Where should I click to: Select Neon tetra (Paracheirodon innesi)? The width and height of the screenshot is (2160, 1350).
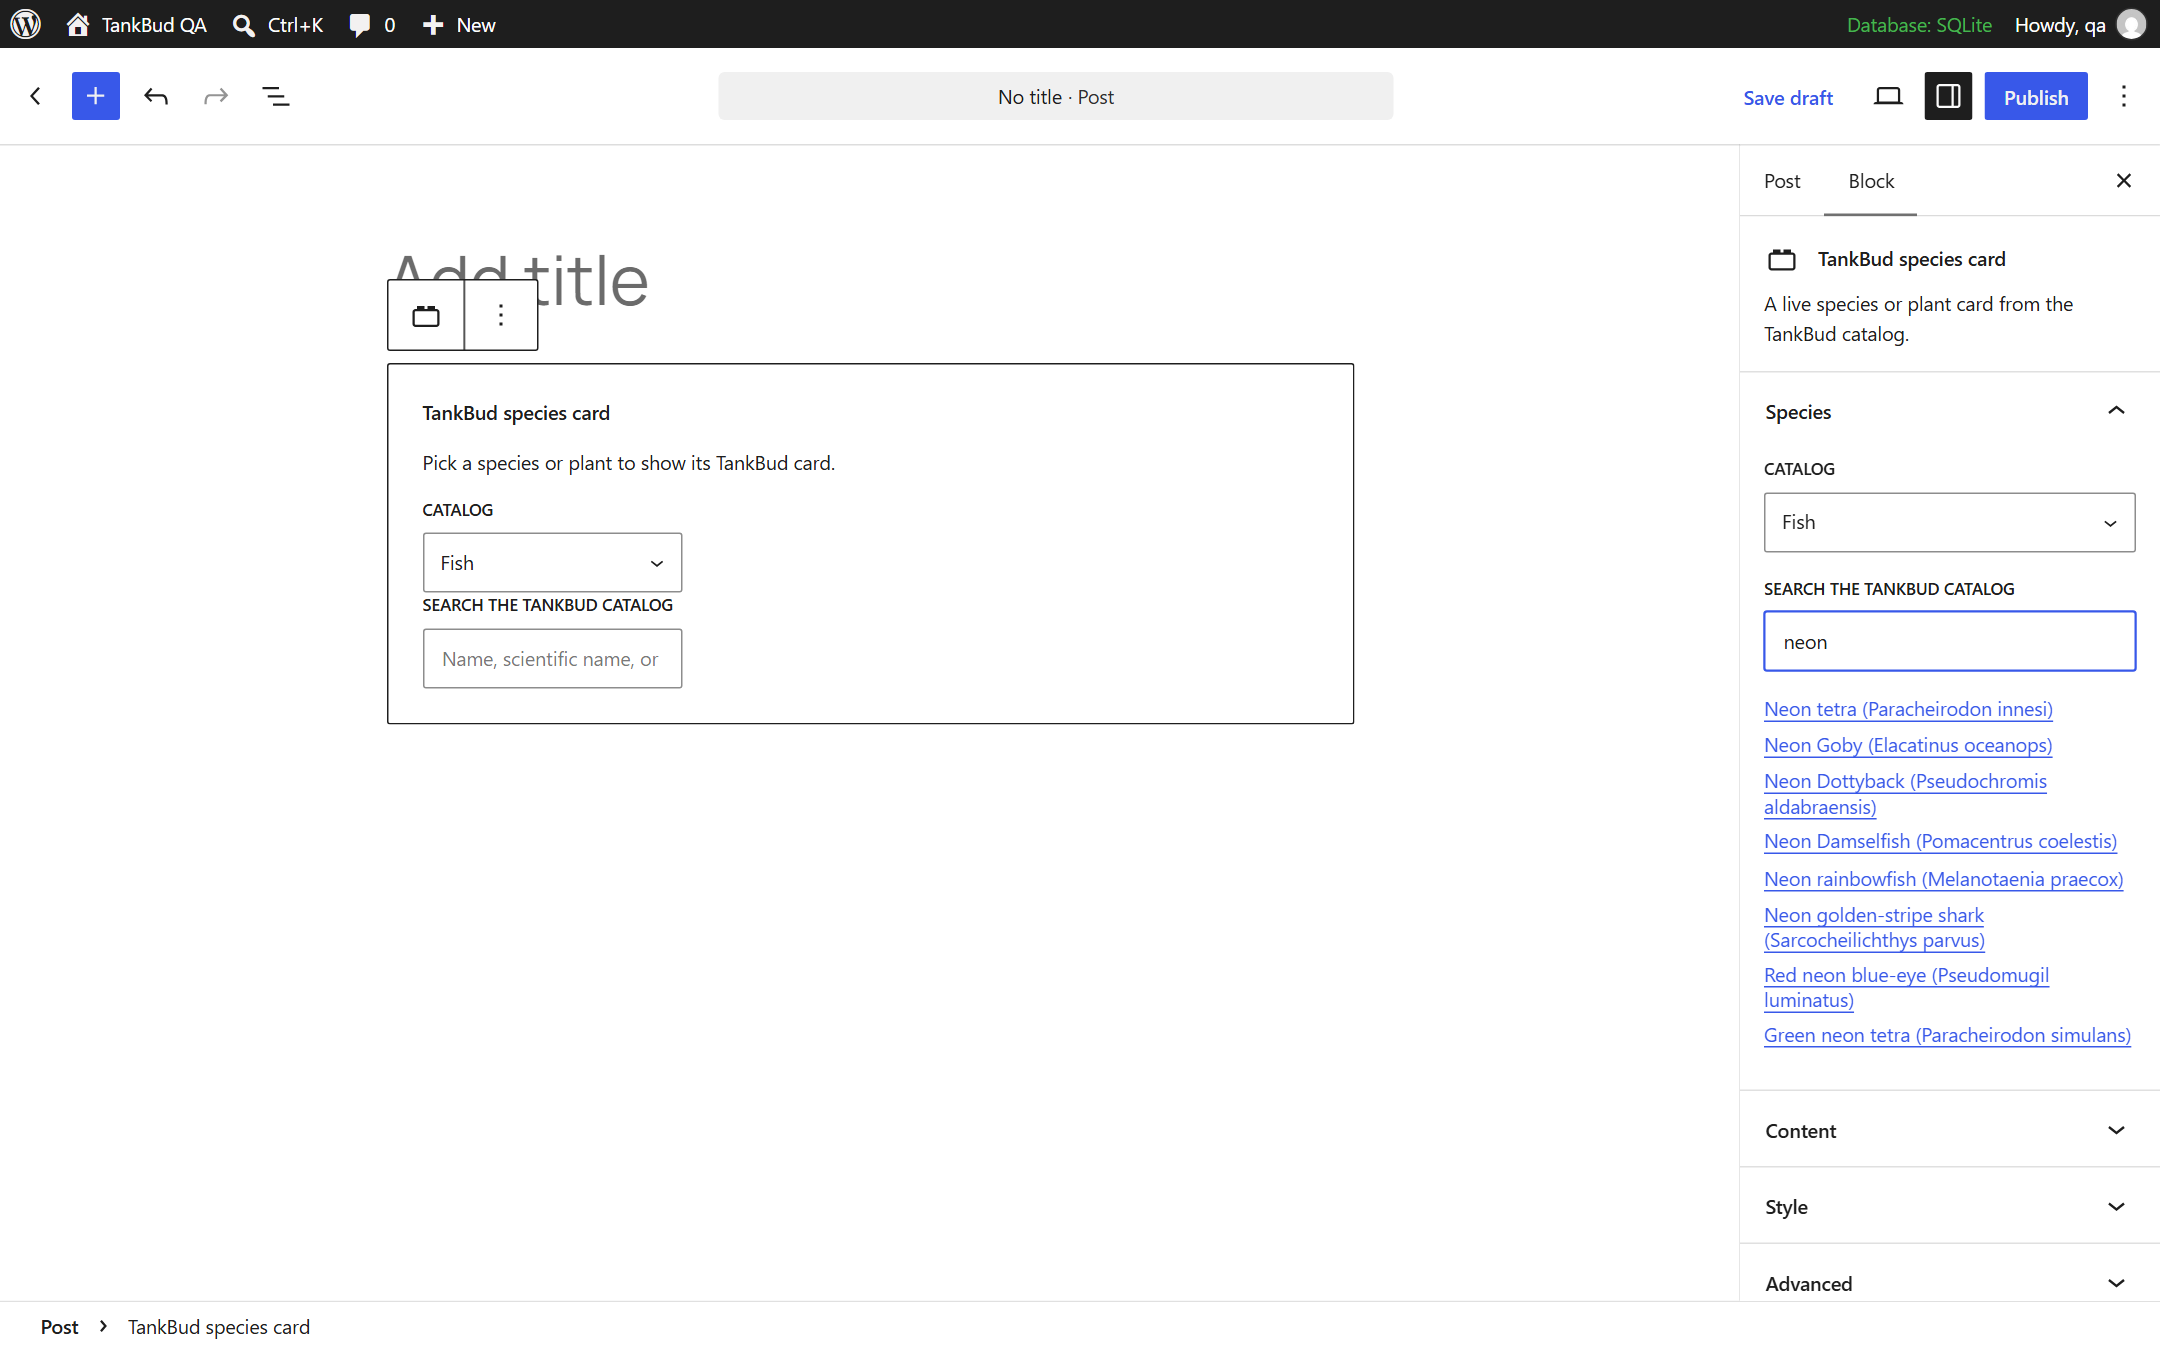pos(1908,709)
